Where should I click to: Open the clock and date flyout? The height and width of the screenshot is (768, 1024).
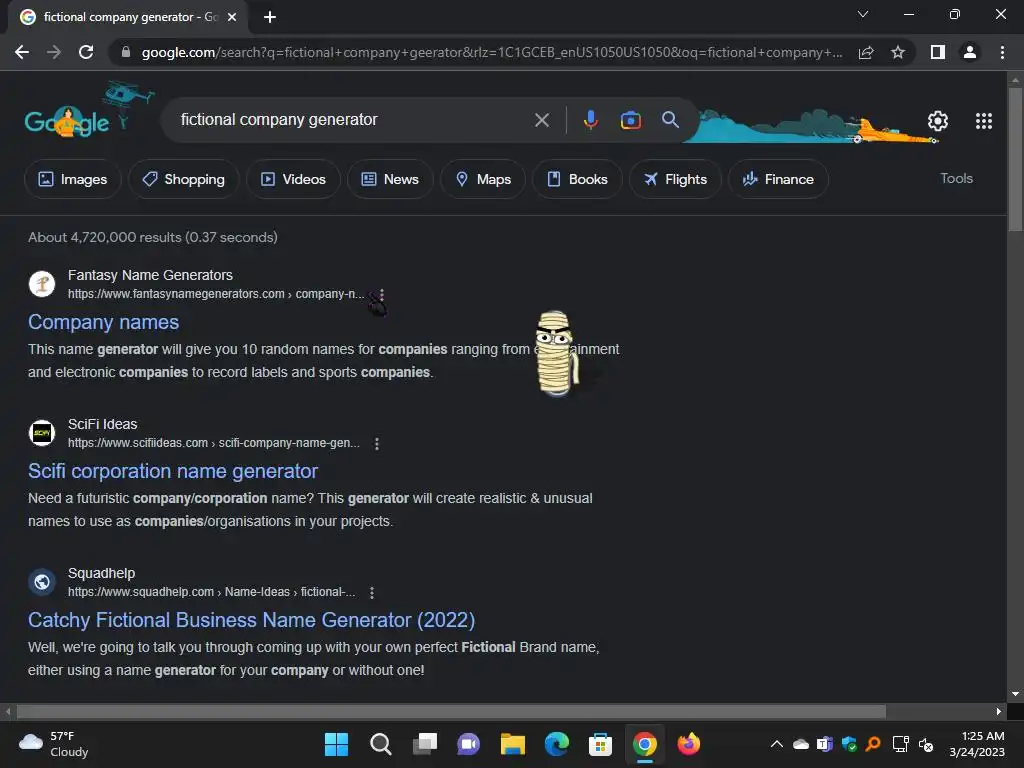[x=977, y=744]
